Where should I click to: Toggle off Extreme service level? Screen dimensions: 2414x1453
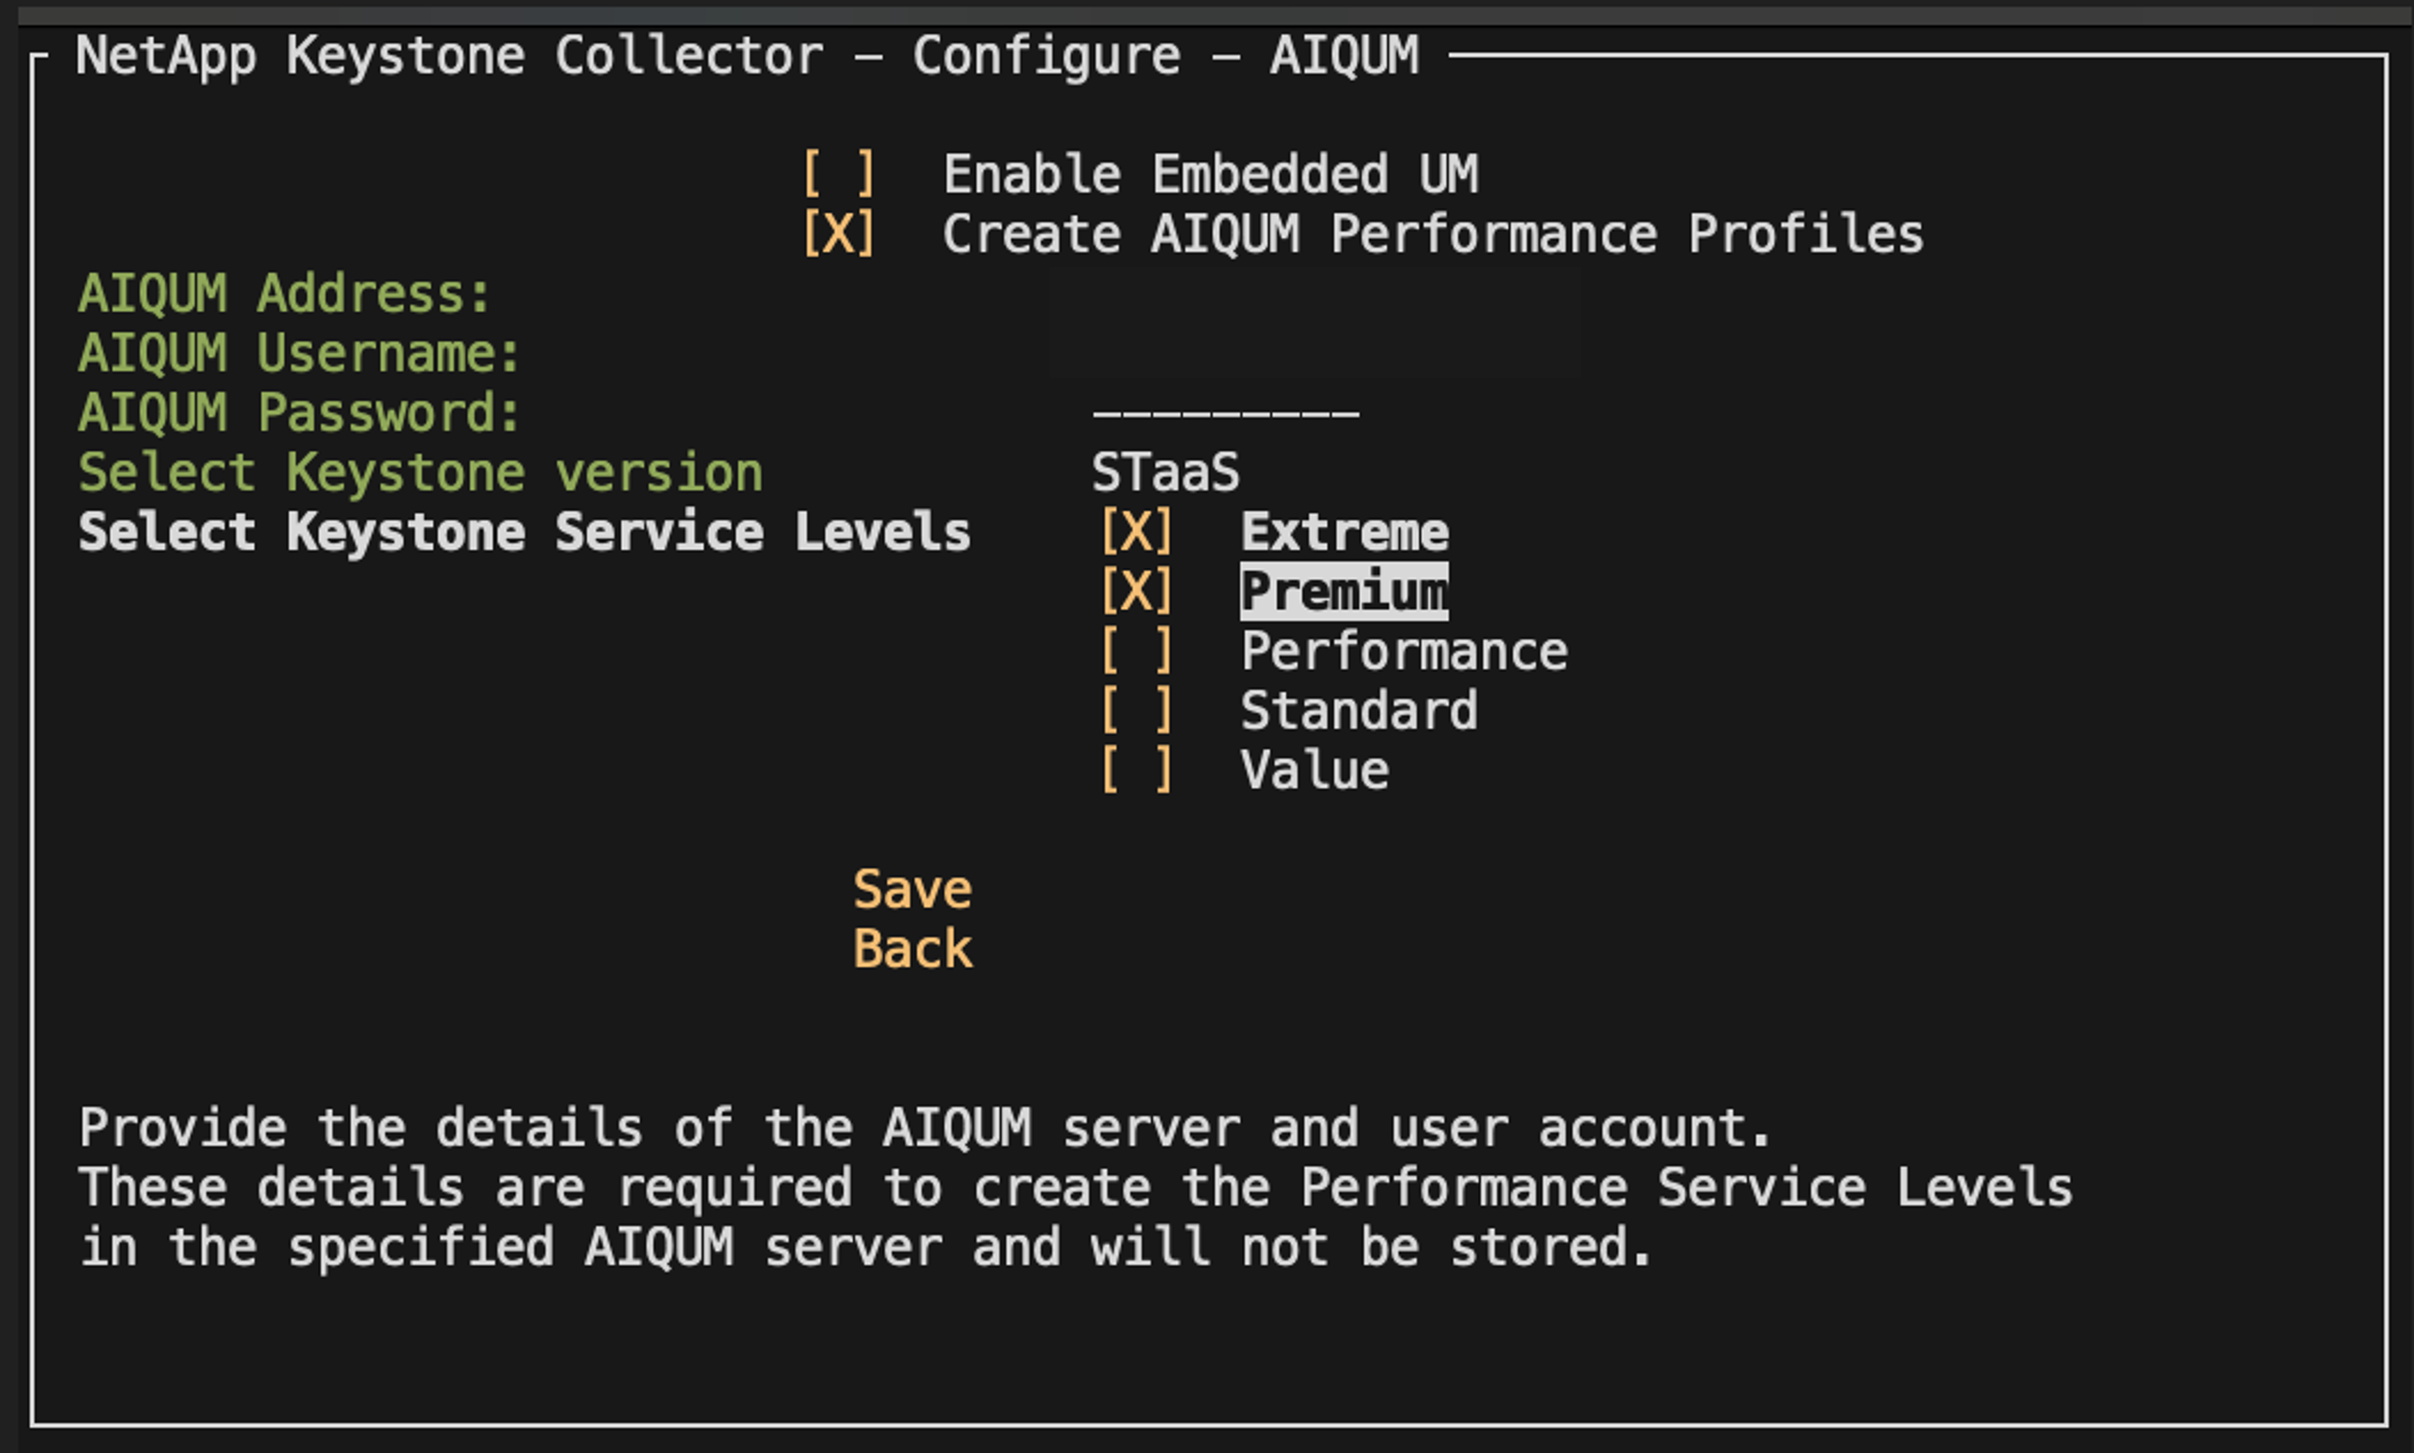1105,531
